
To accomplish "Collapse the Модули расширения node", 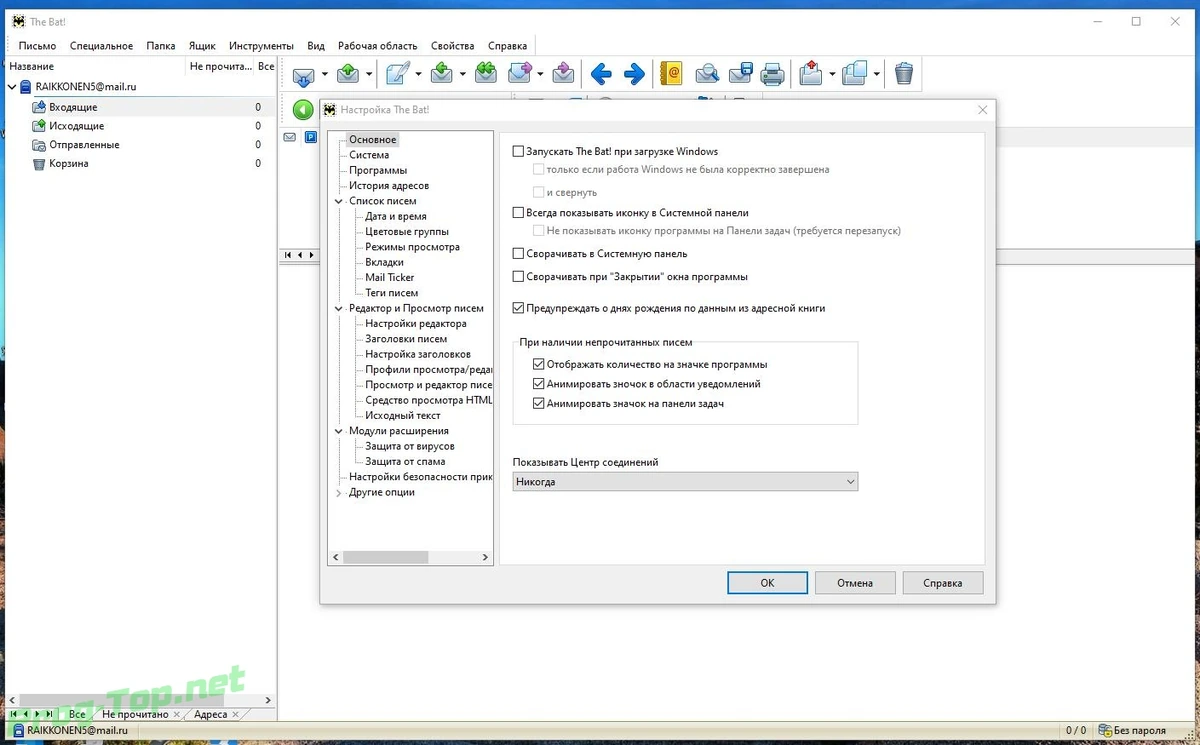I will 339,431.
